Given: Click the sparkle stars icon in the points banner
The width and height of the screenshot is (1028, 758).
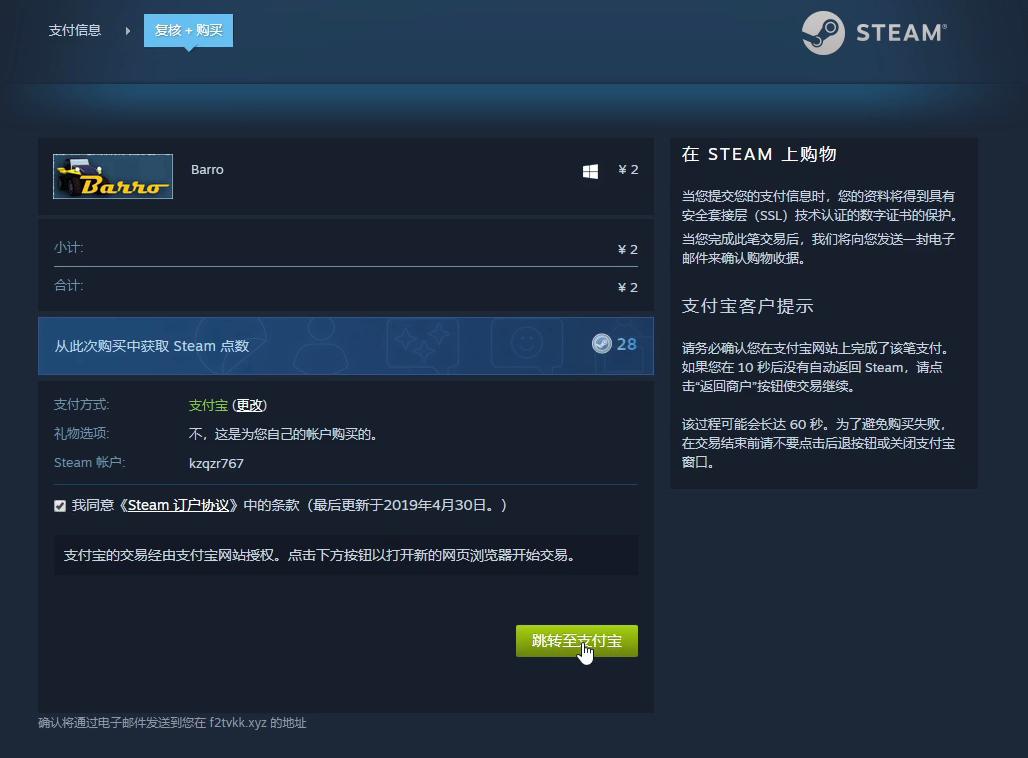Looking at the screenshot, I should pos(421,341).
